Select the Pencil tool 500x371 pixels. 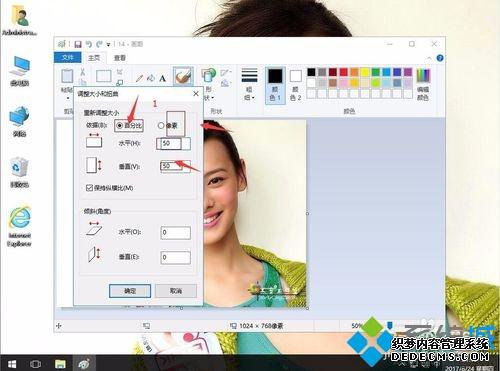pyautogui.click(x=139, y=78)
